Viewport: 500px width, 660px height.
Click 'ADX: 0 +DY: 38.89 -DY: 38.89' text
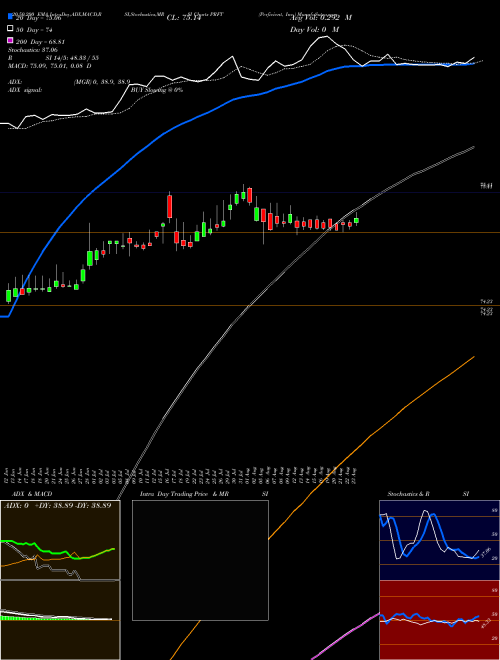(x=58, y=505)
